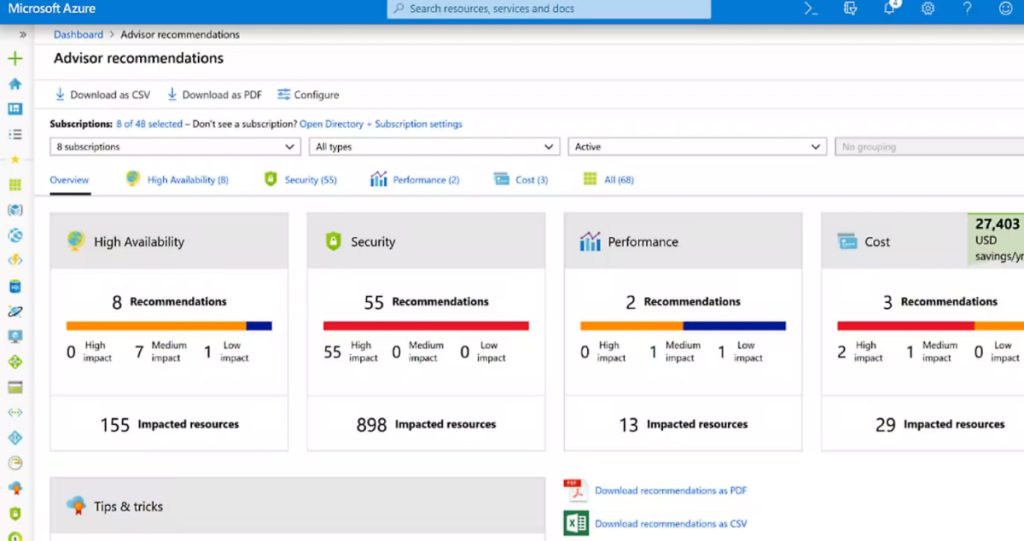The height and width of the screenshot is (541, 1024).
Task: Click the Feedback smiley icon
Action: point(1006,8)
